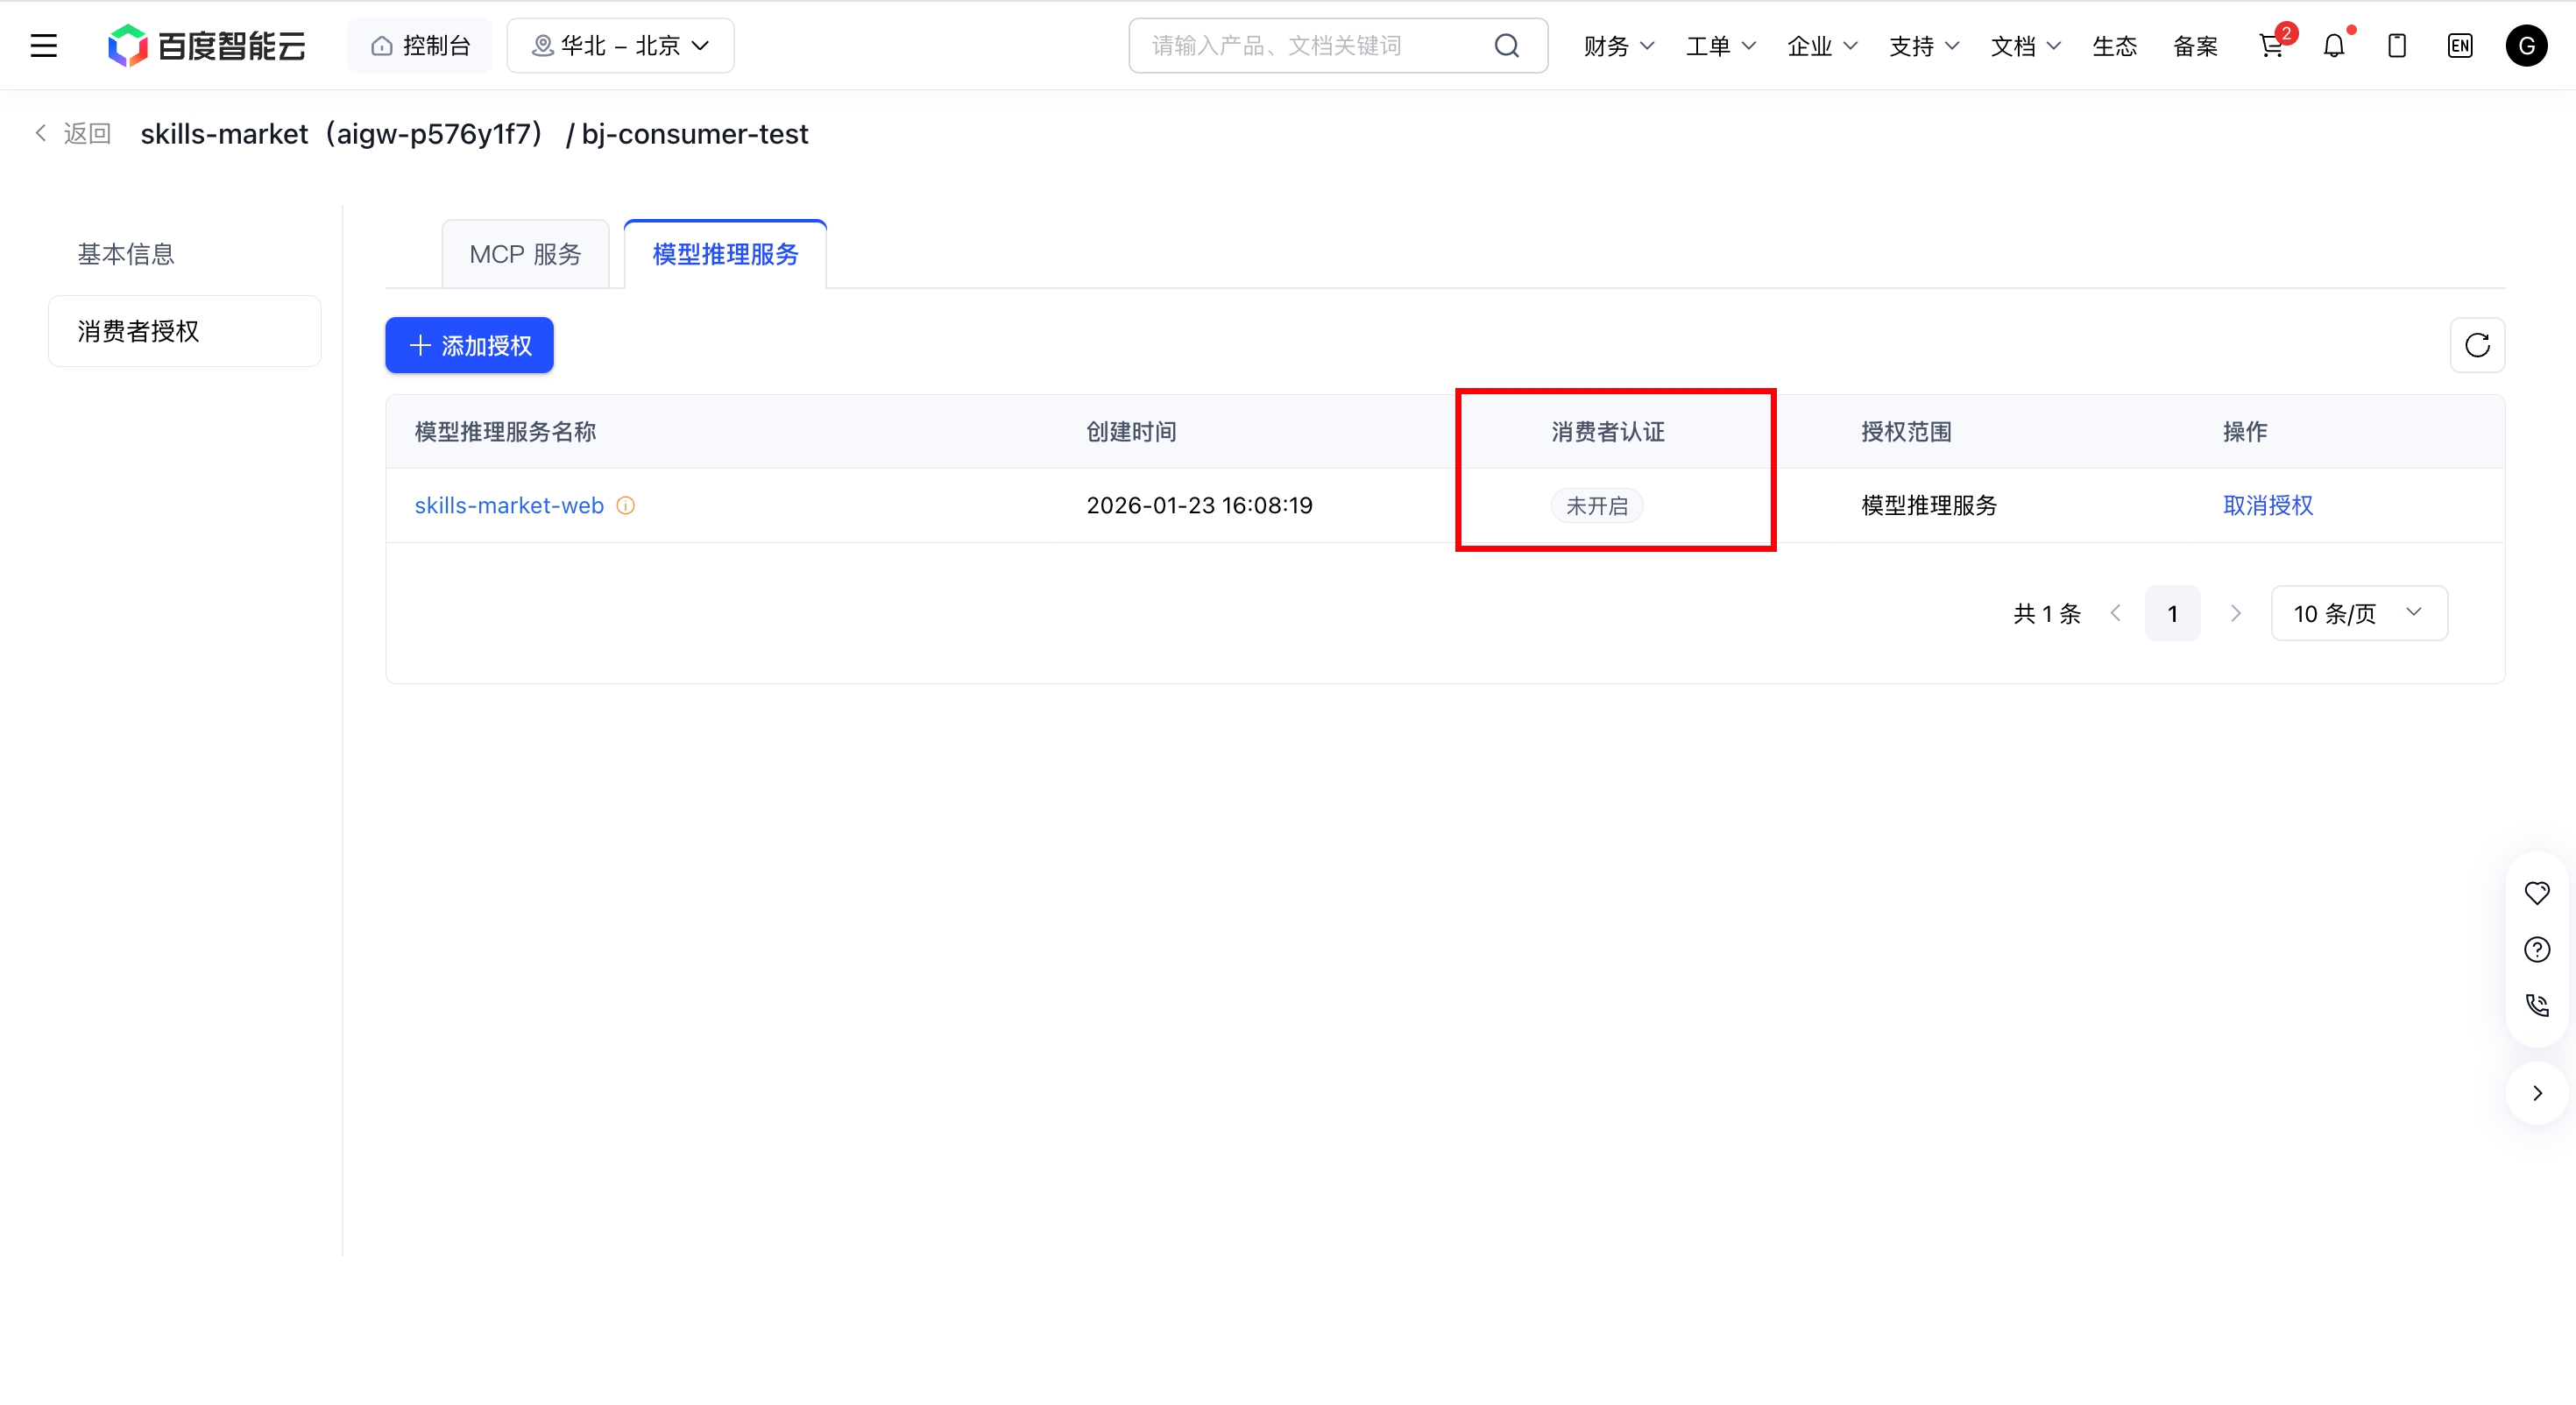Screen dimensions: 2576x1405
Task: Expand the 企业 menu
Action: 1822,46
